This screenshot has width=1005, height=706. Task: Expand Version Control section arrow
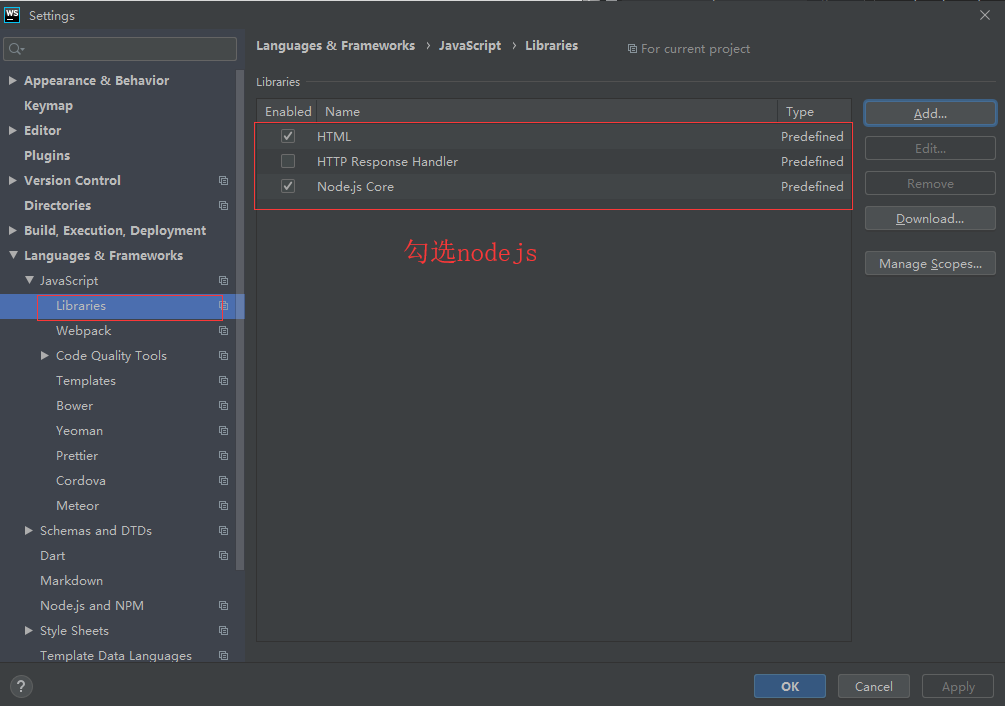tap(13, 181)
